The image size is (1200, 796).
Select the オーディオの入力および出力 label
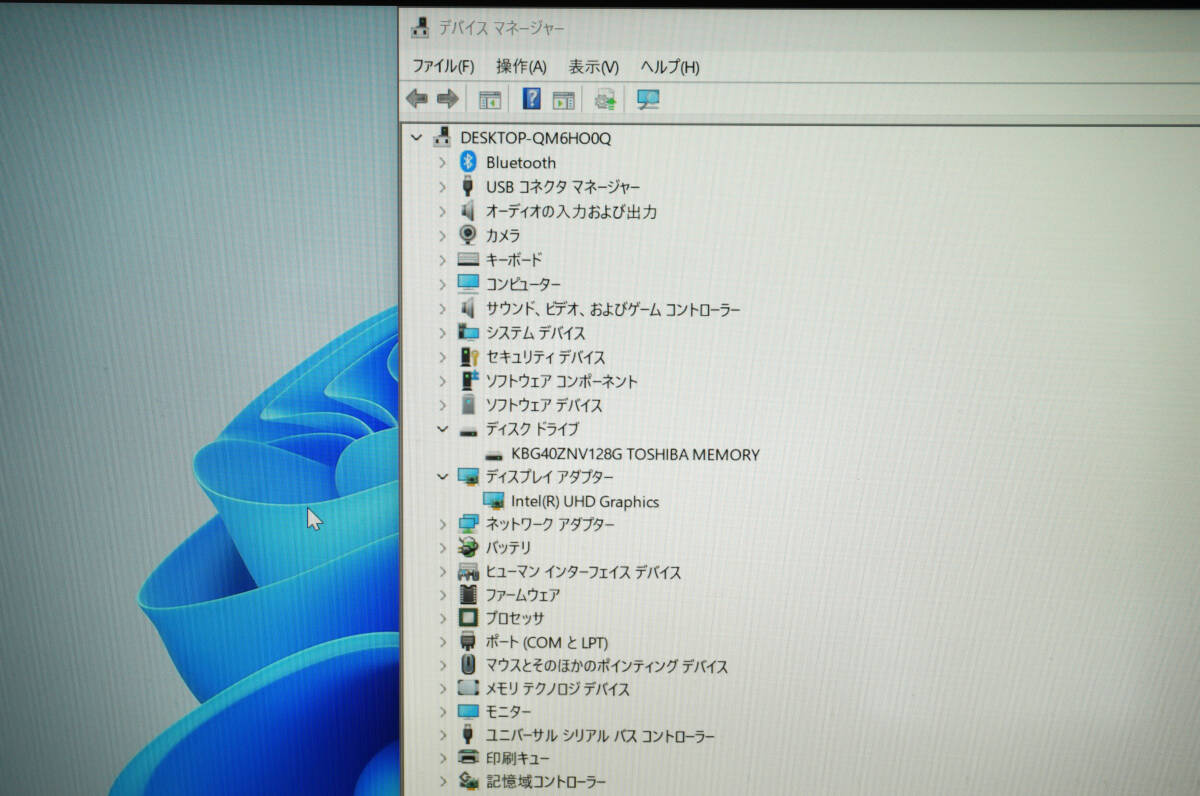(x=571, y=212)
